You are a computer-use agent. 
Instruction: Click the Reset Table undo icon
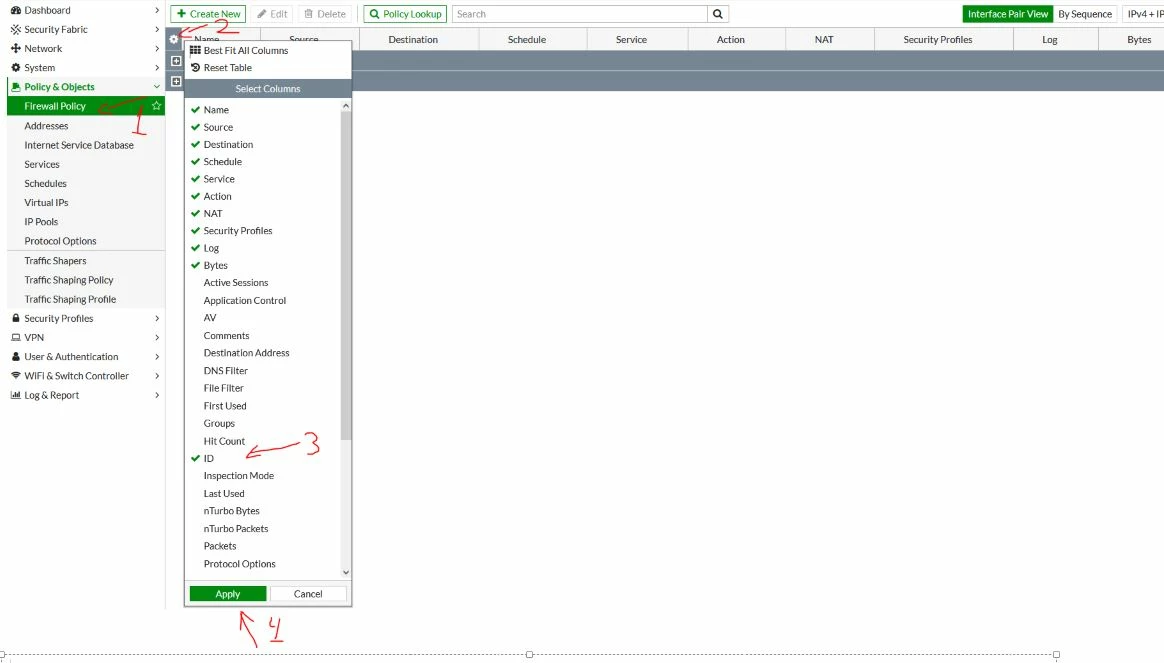(195, 68)
